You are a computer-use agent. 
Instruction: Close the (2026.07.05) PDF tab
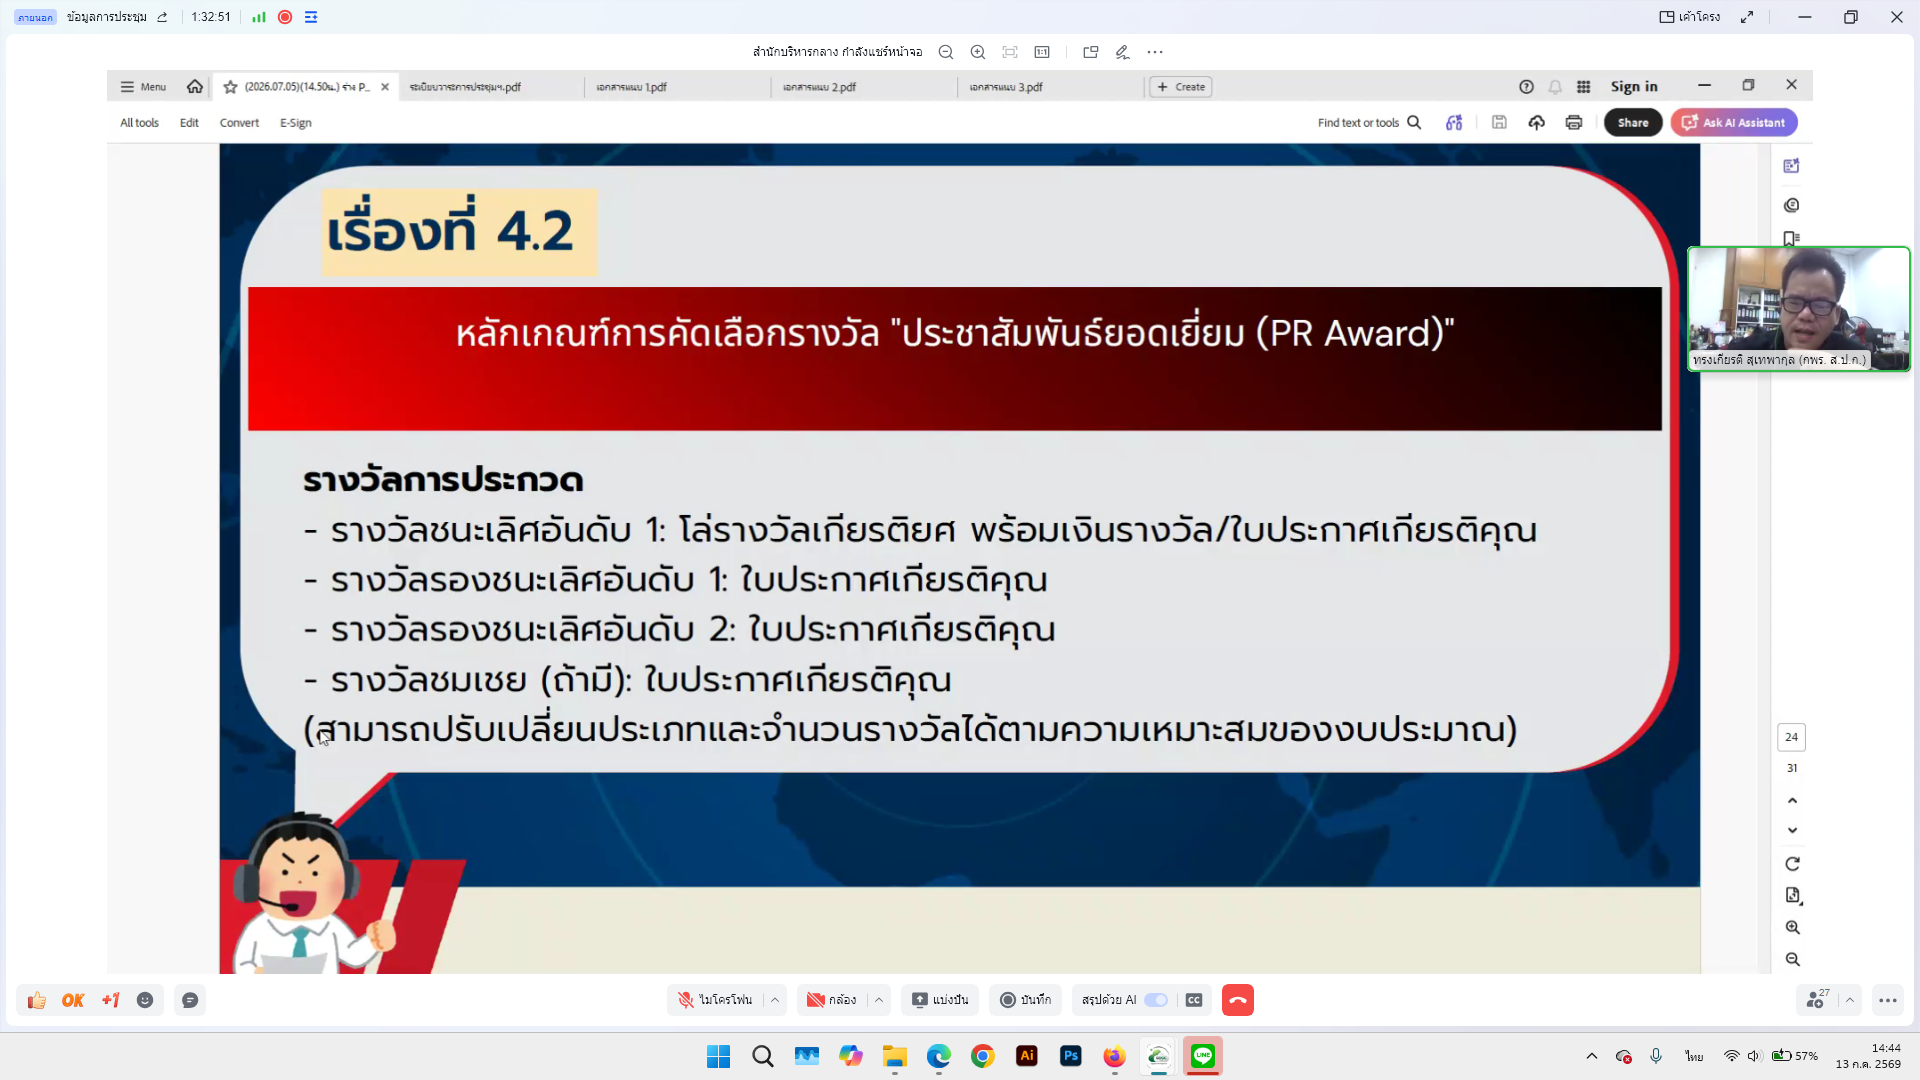(x=385, y=87)
